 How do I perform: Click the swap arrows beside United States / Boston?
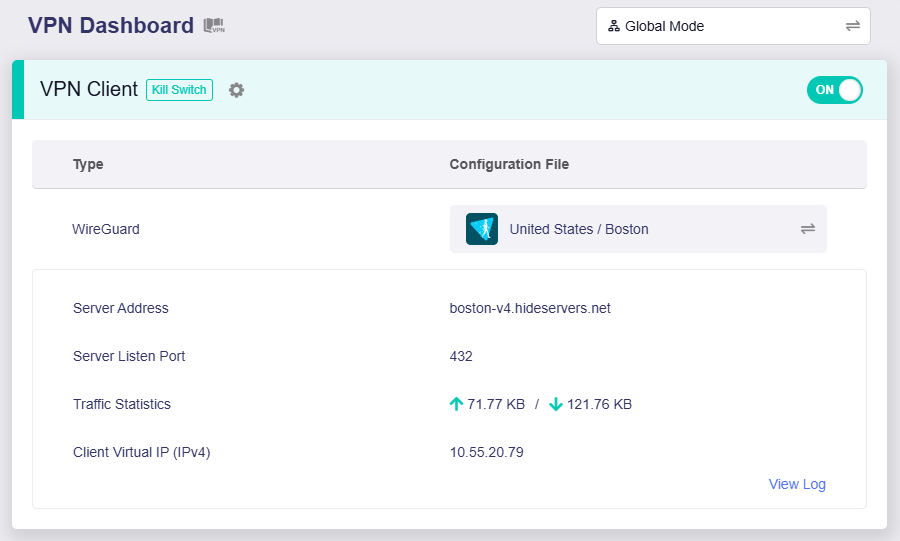[x=808, y=229]
